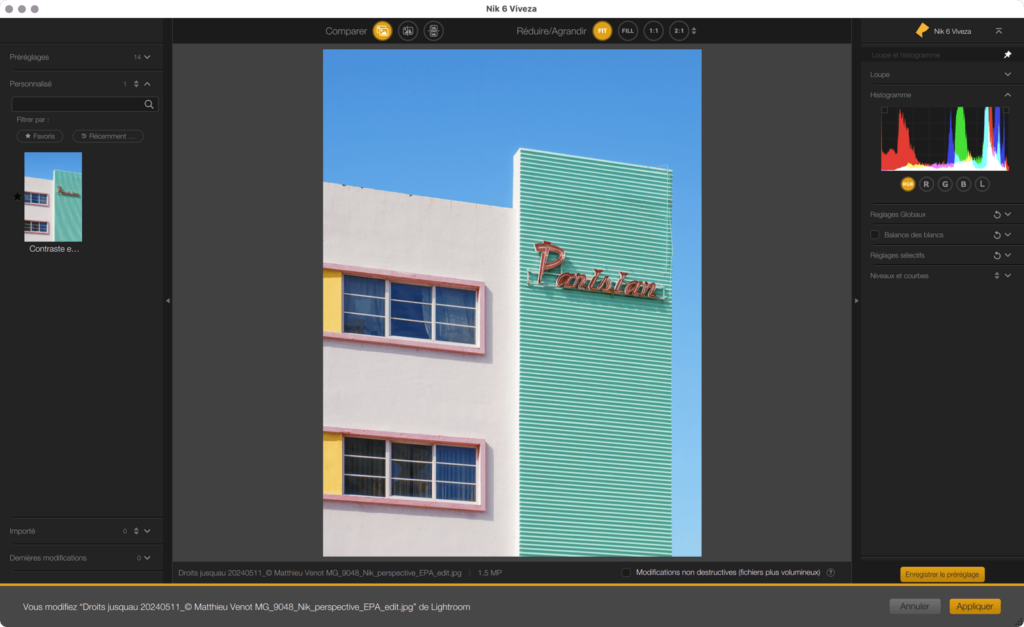Click the Réduire/Agrandir label

(x=551, y=31)
